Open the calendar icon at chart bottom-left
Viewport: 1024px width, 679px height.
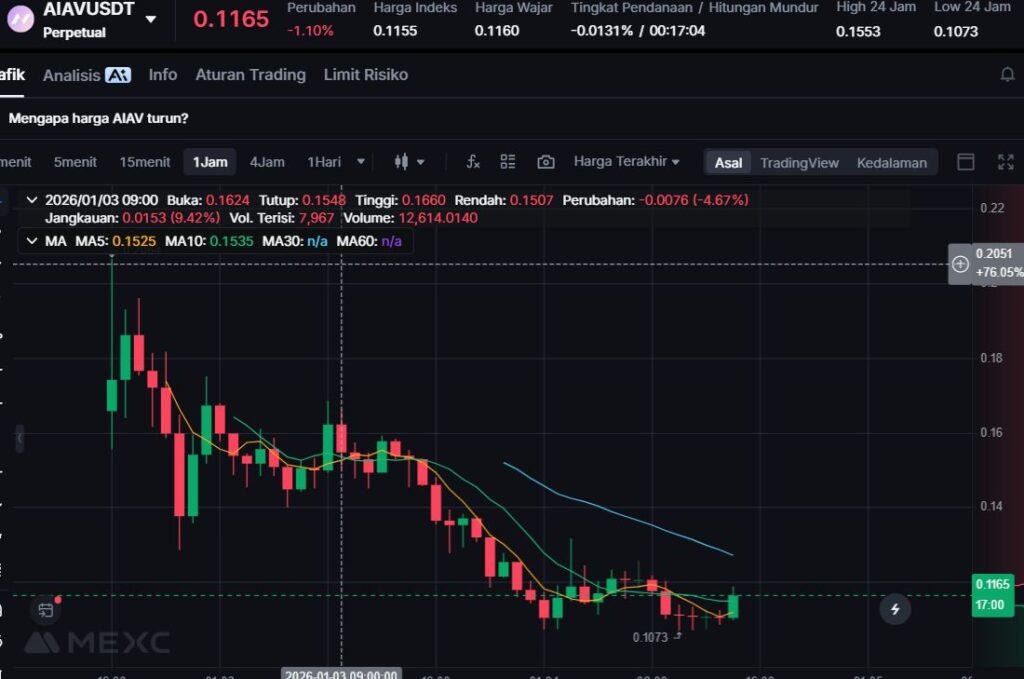(x=45, y=609)
